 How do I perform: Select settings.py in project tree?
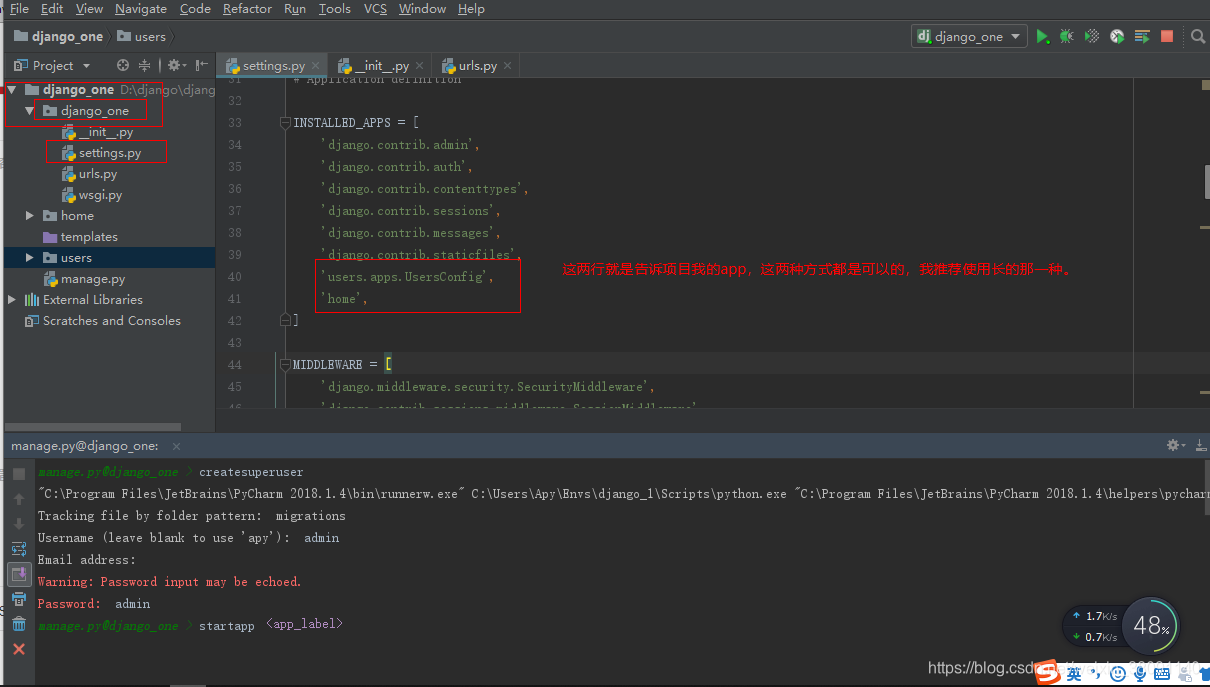click(x=110, y=153)
